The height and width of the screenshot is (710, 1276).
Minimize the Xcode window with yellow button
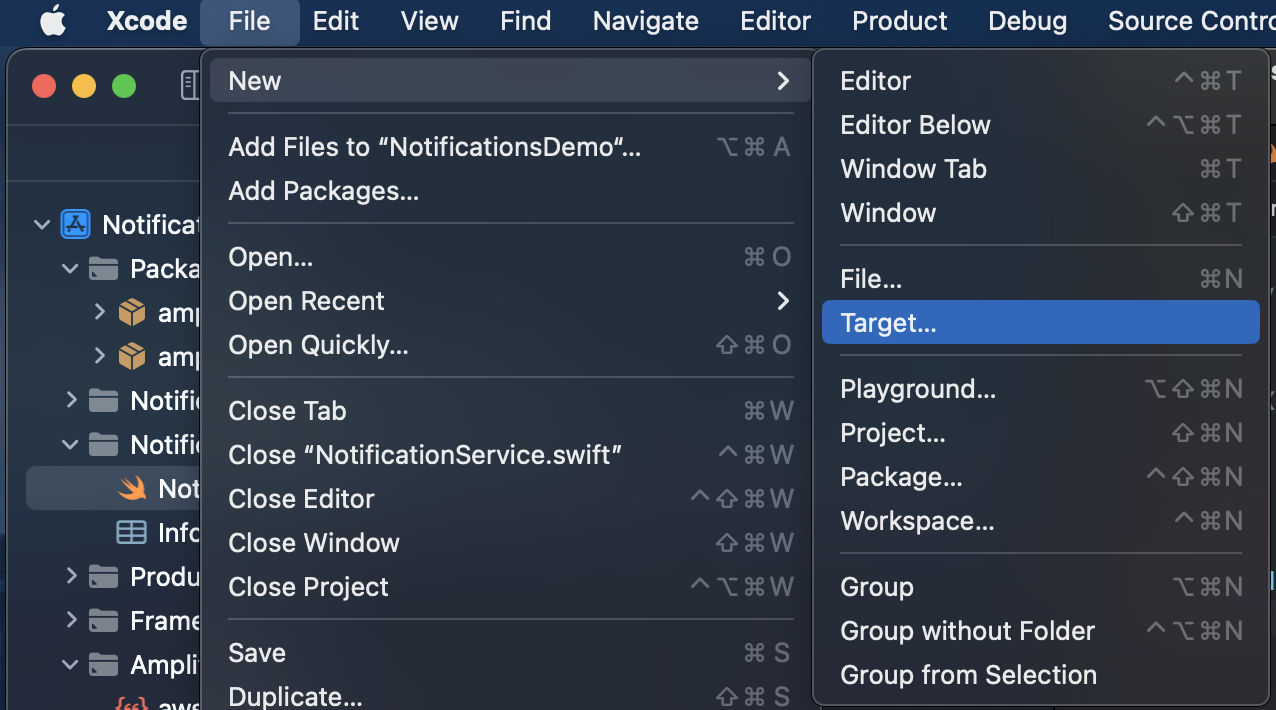pyautogui.click(x=84, y=86)
